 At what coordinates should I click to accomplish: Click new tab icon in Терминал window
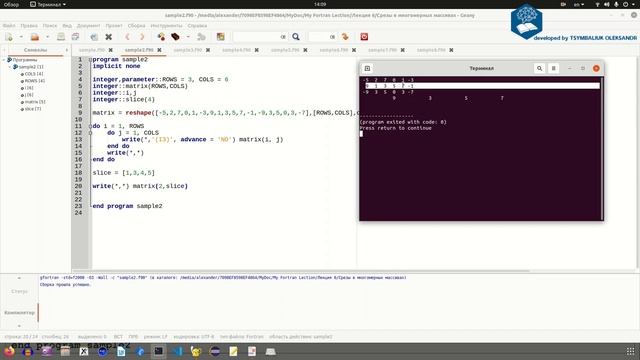tap(367, 68)
